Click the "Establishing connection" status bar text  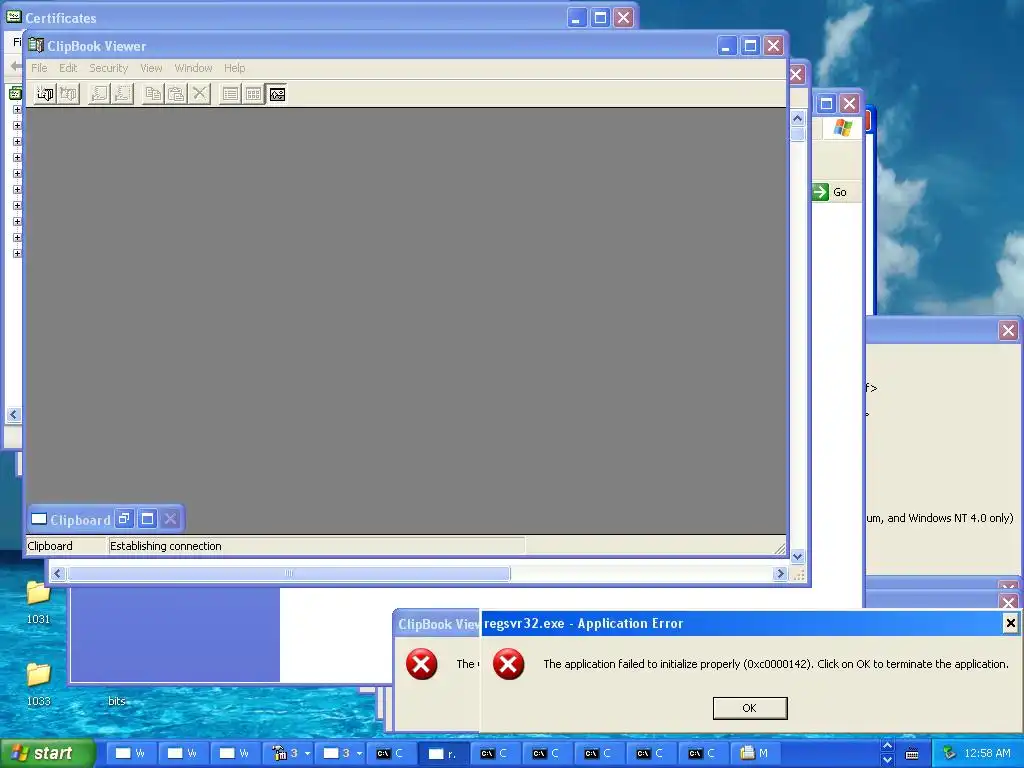tap(165, 546)
